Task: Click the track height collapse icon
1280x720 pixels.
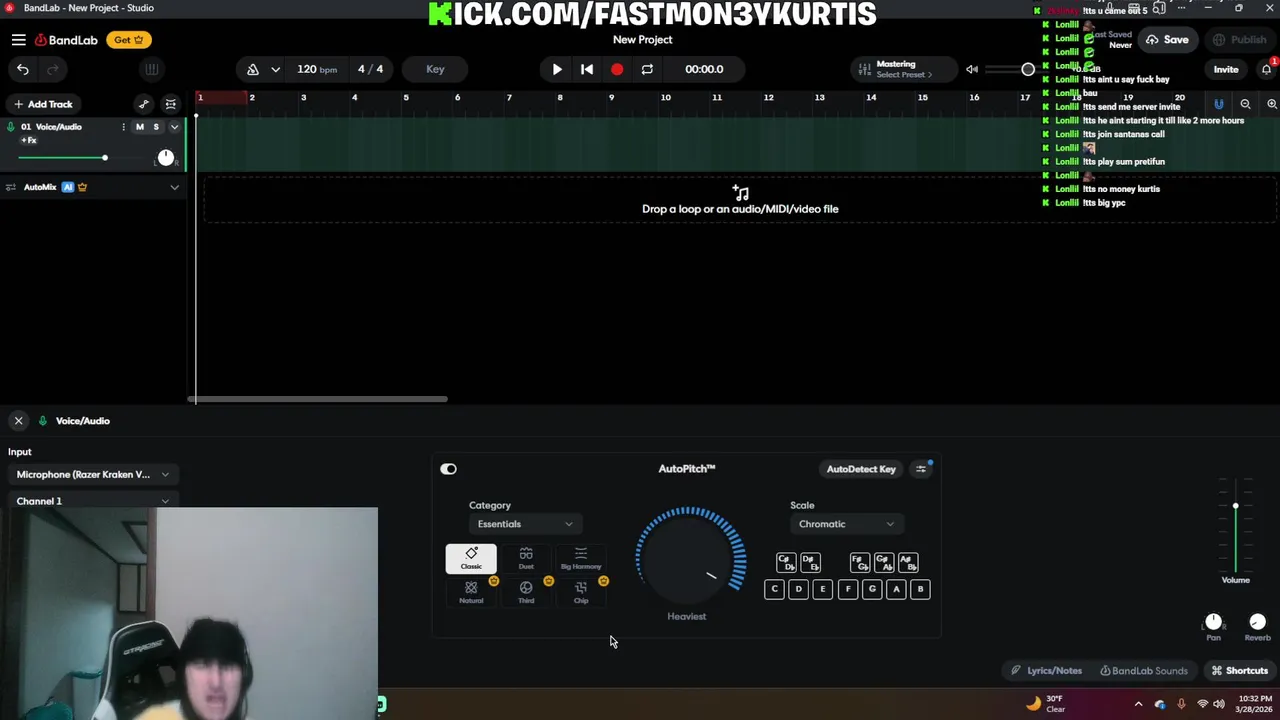Action: (171, 104)
